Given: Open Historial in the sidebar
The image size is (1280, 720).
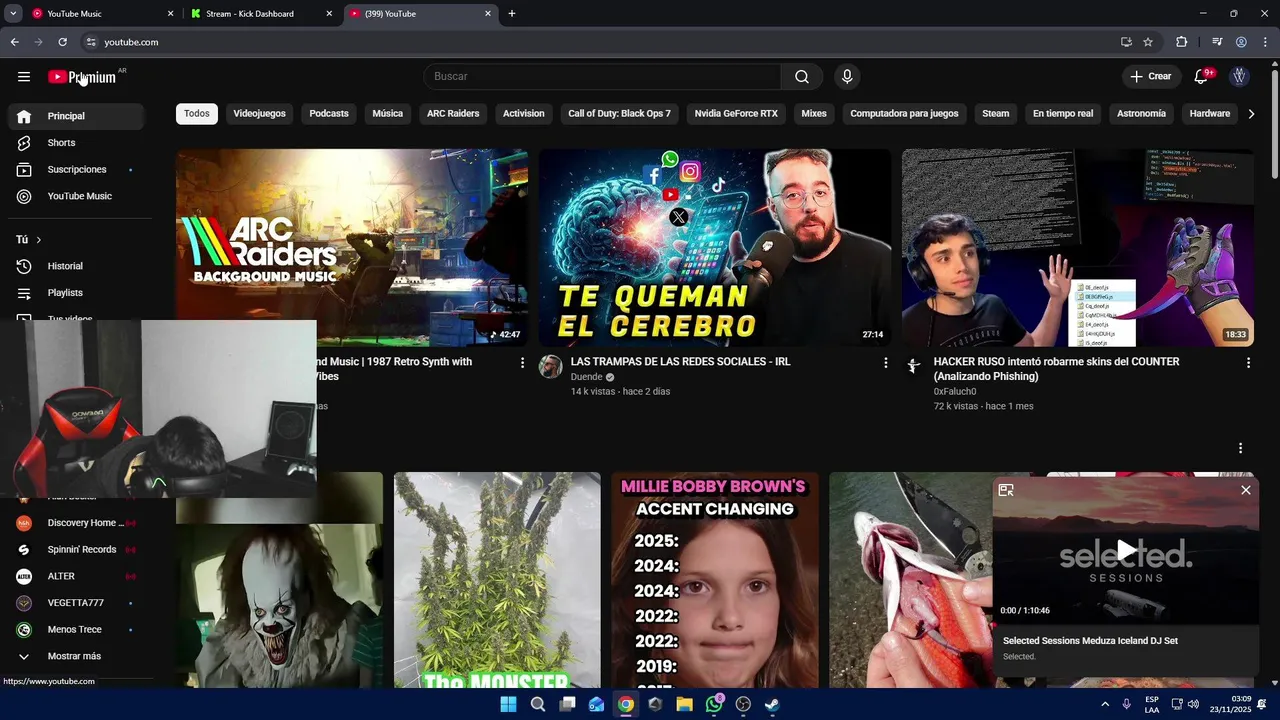Looking at the screenshot, I should click(76, 266).
